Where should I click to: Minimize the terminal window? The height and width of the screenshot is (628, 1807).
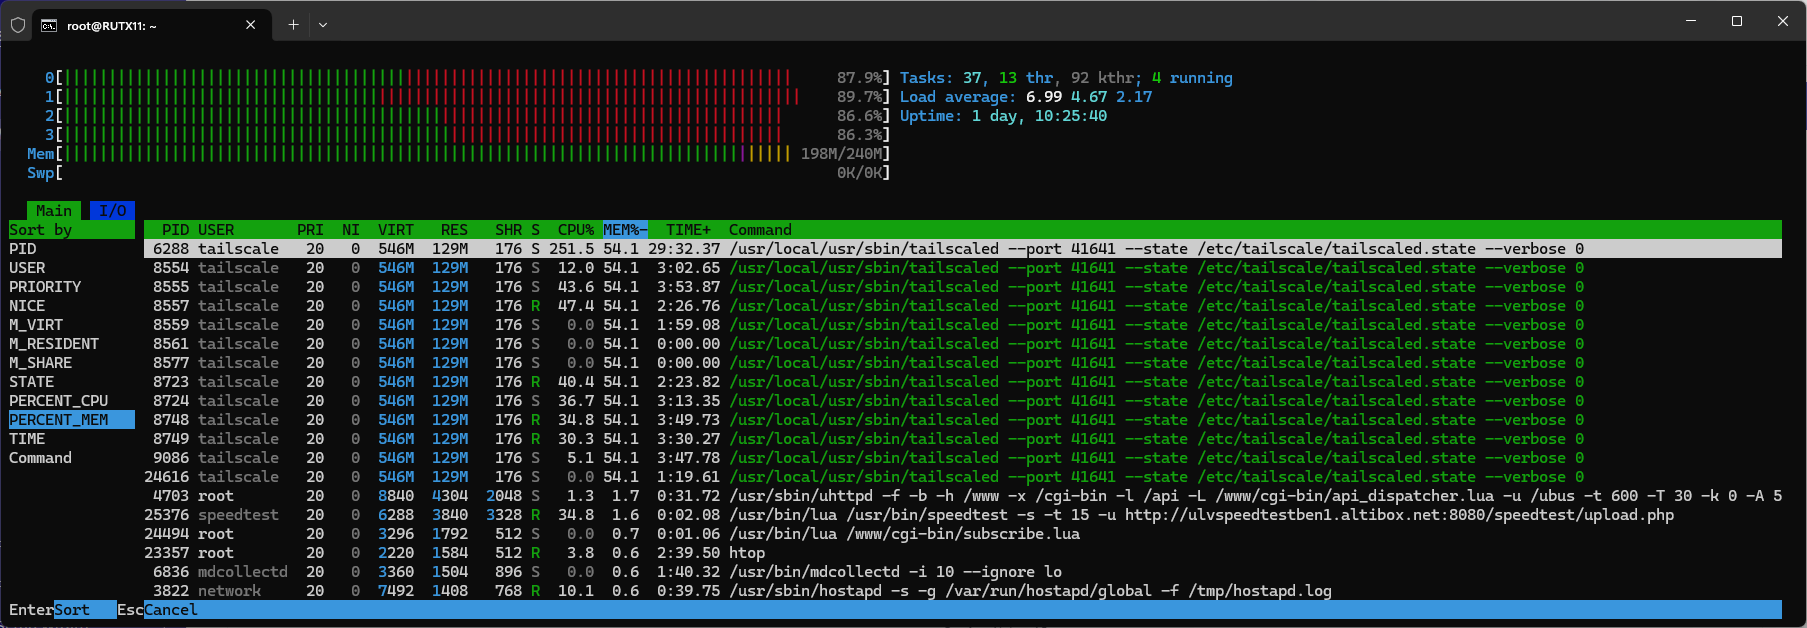point(1691,21)
